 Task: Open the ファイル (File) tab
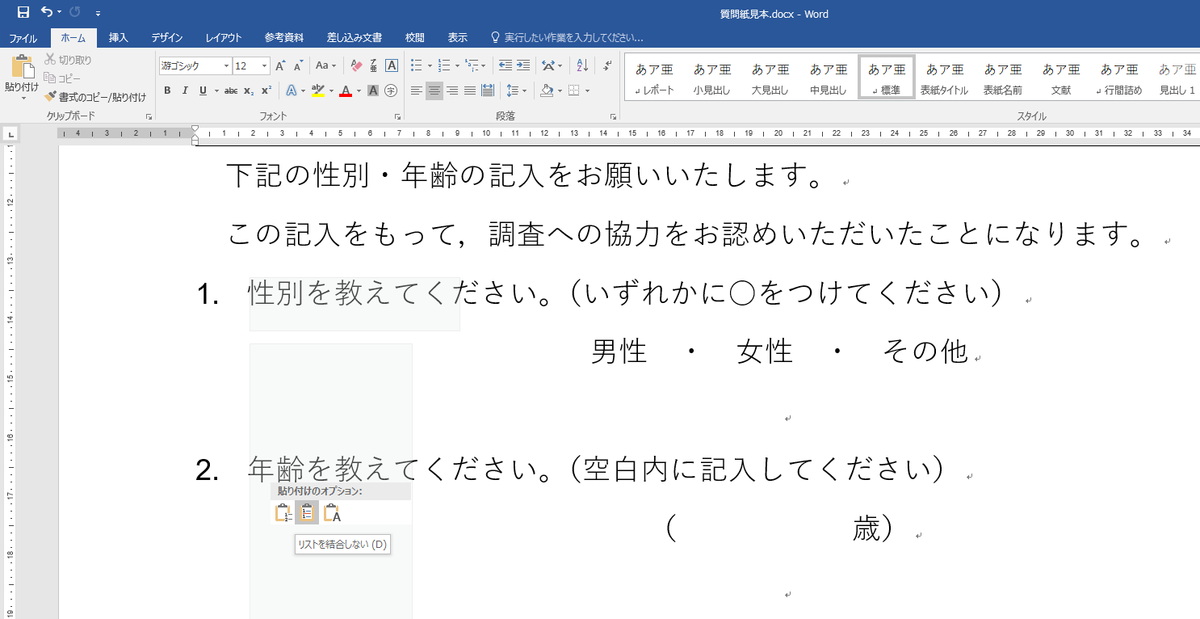(22, 38)
